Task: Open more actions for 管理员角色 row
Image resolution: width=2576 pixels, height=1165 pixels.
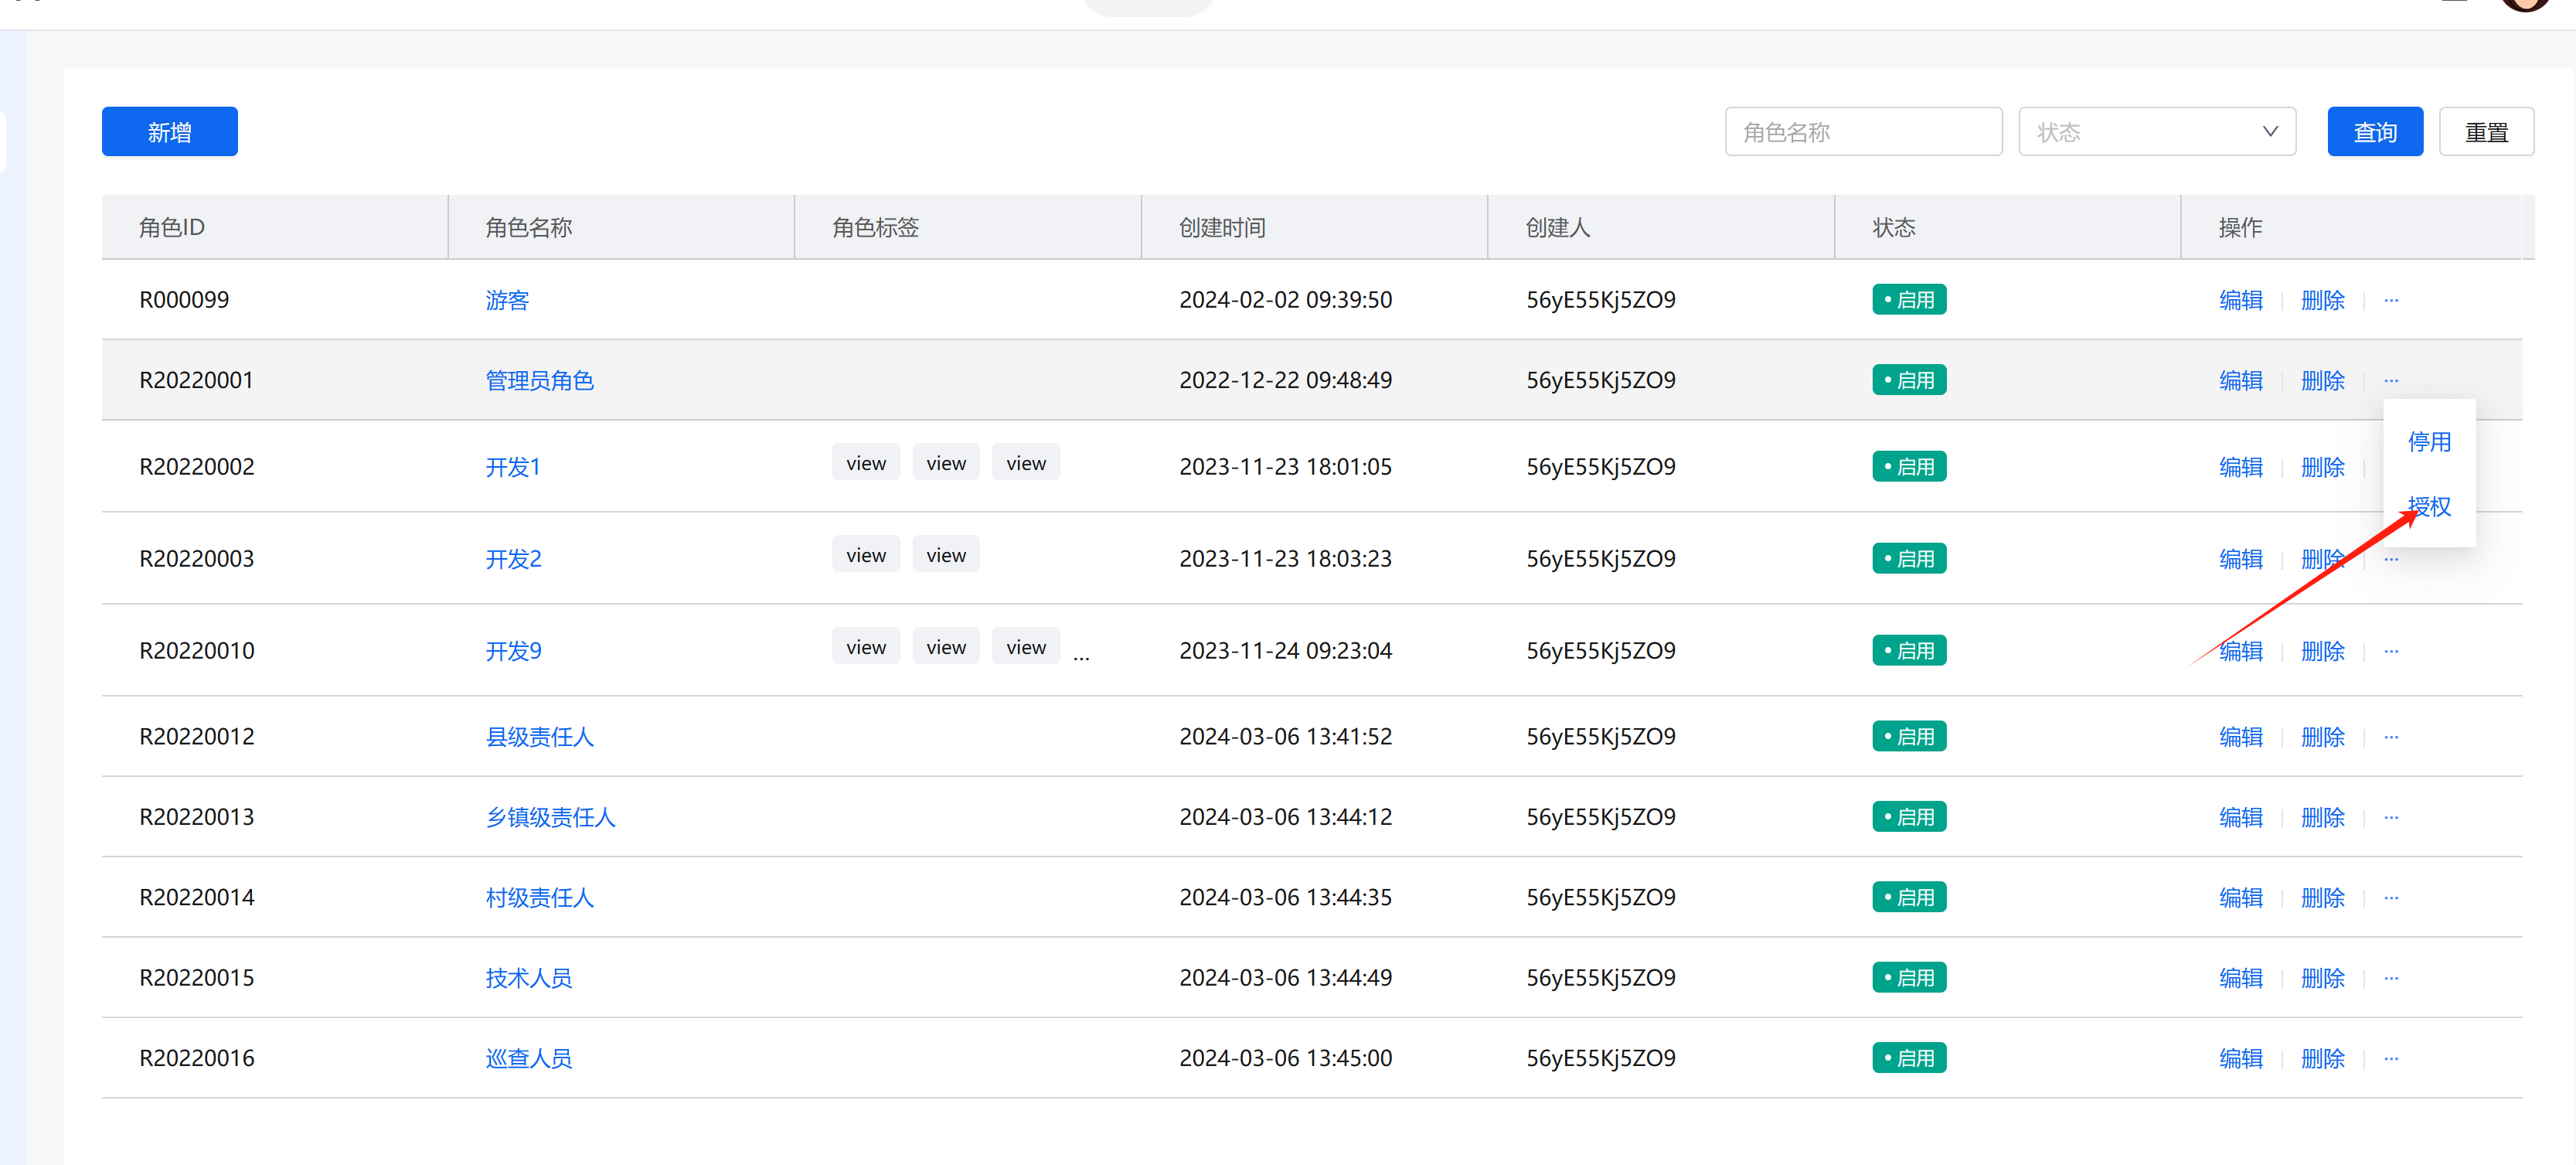Action: pos(2391,380)
